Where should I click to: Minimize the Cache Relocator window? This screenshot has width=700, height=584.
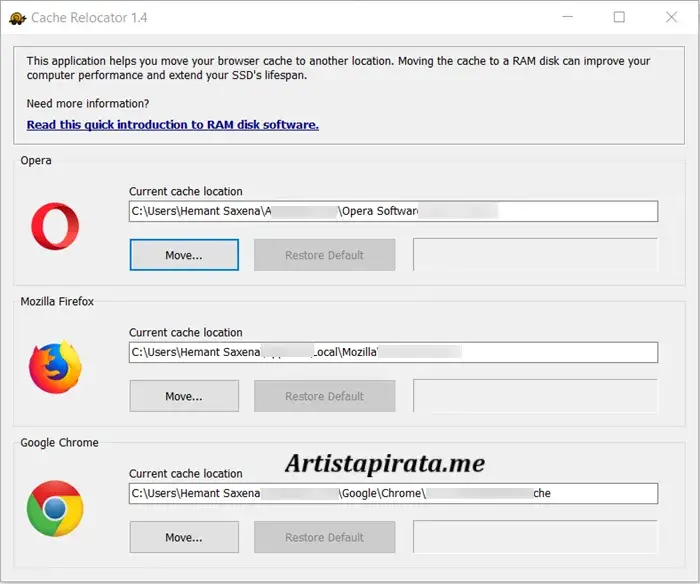pyautogui.click(x=567, y=17)
